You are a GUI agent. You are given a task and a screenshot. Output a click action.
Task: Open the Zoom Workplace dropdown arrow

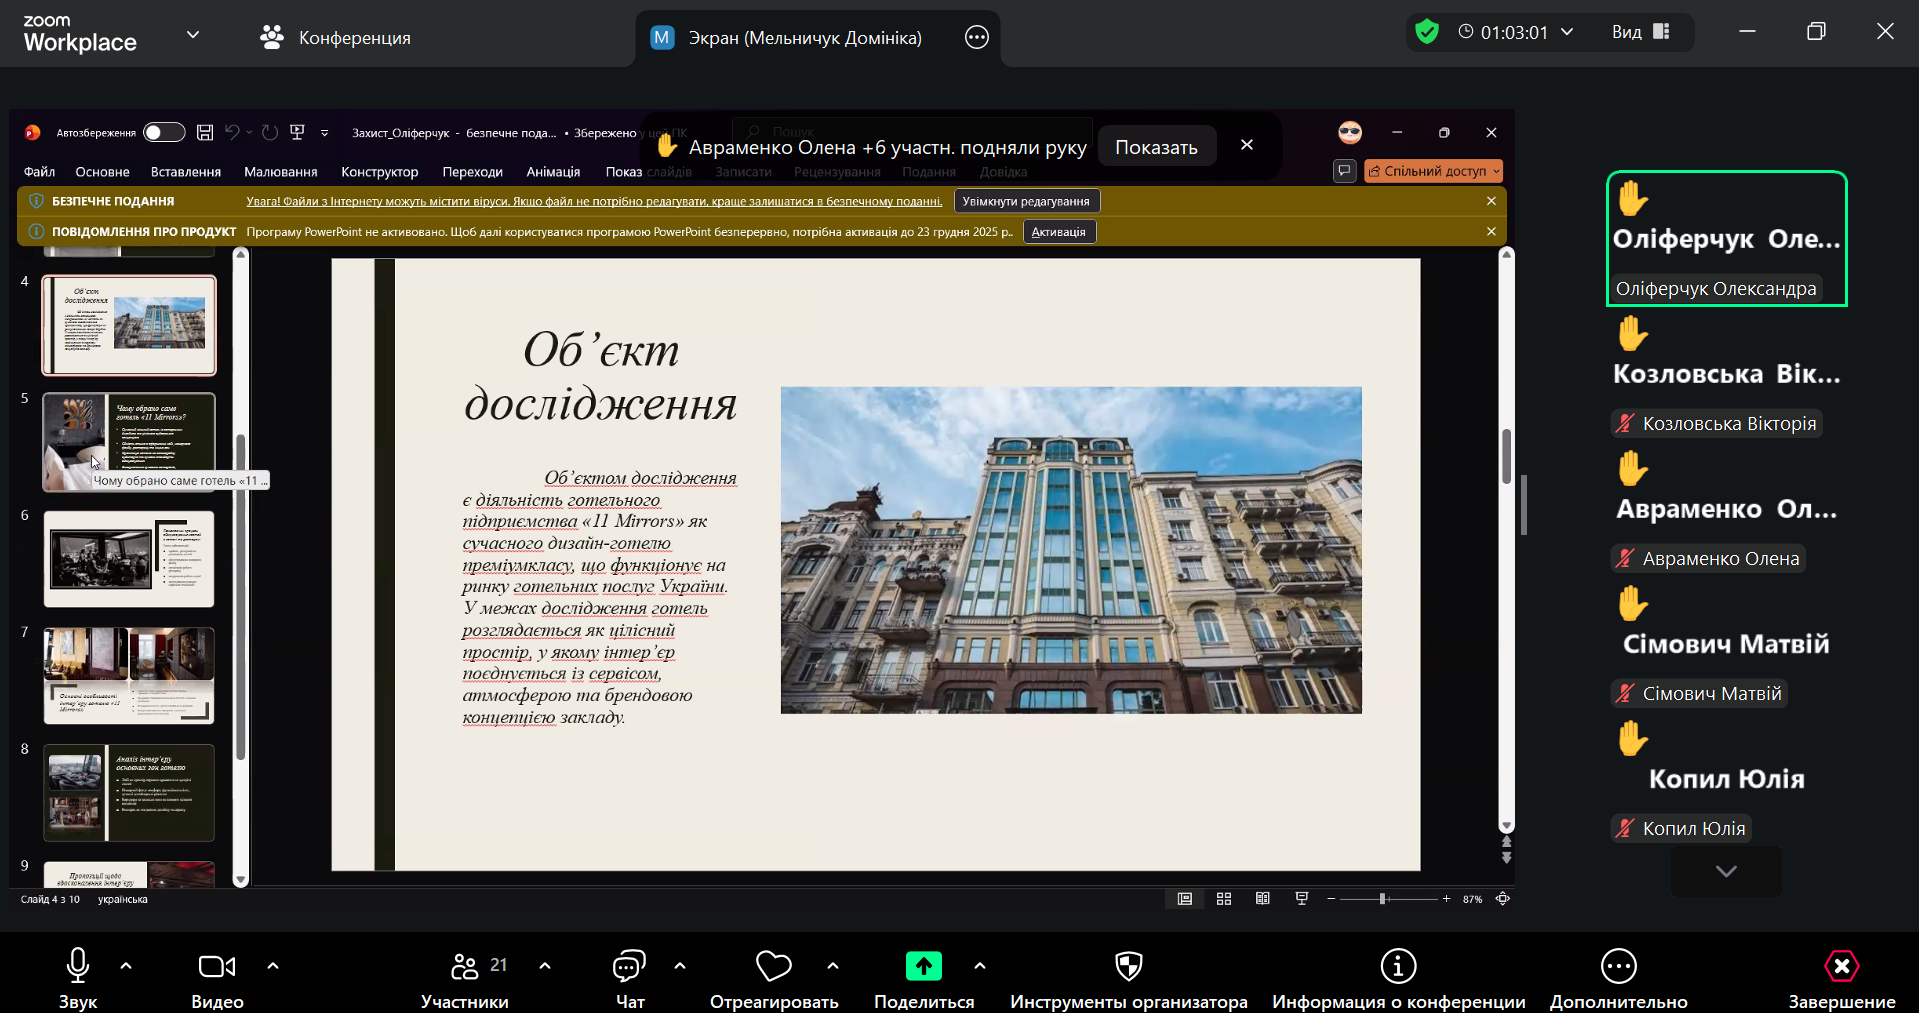193,35
